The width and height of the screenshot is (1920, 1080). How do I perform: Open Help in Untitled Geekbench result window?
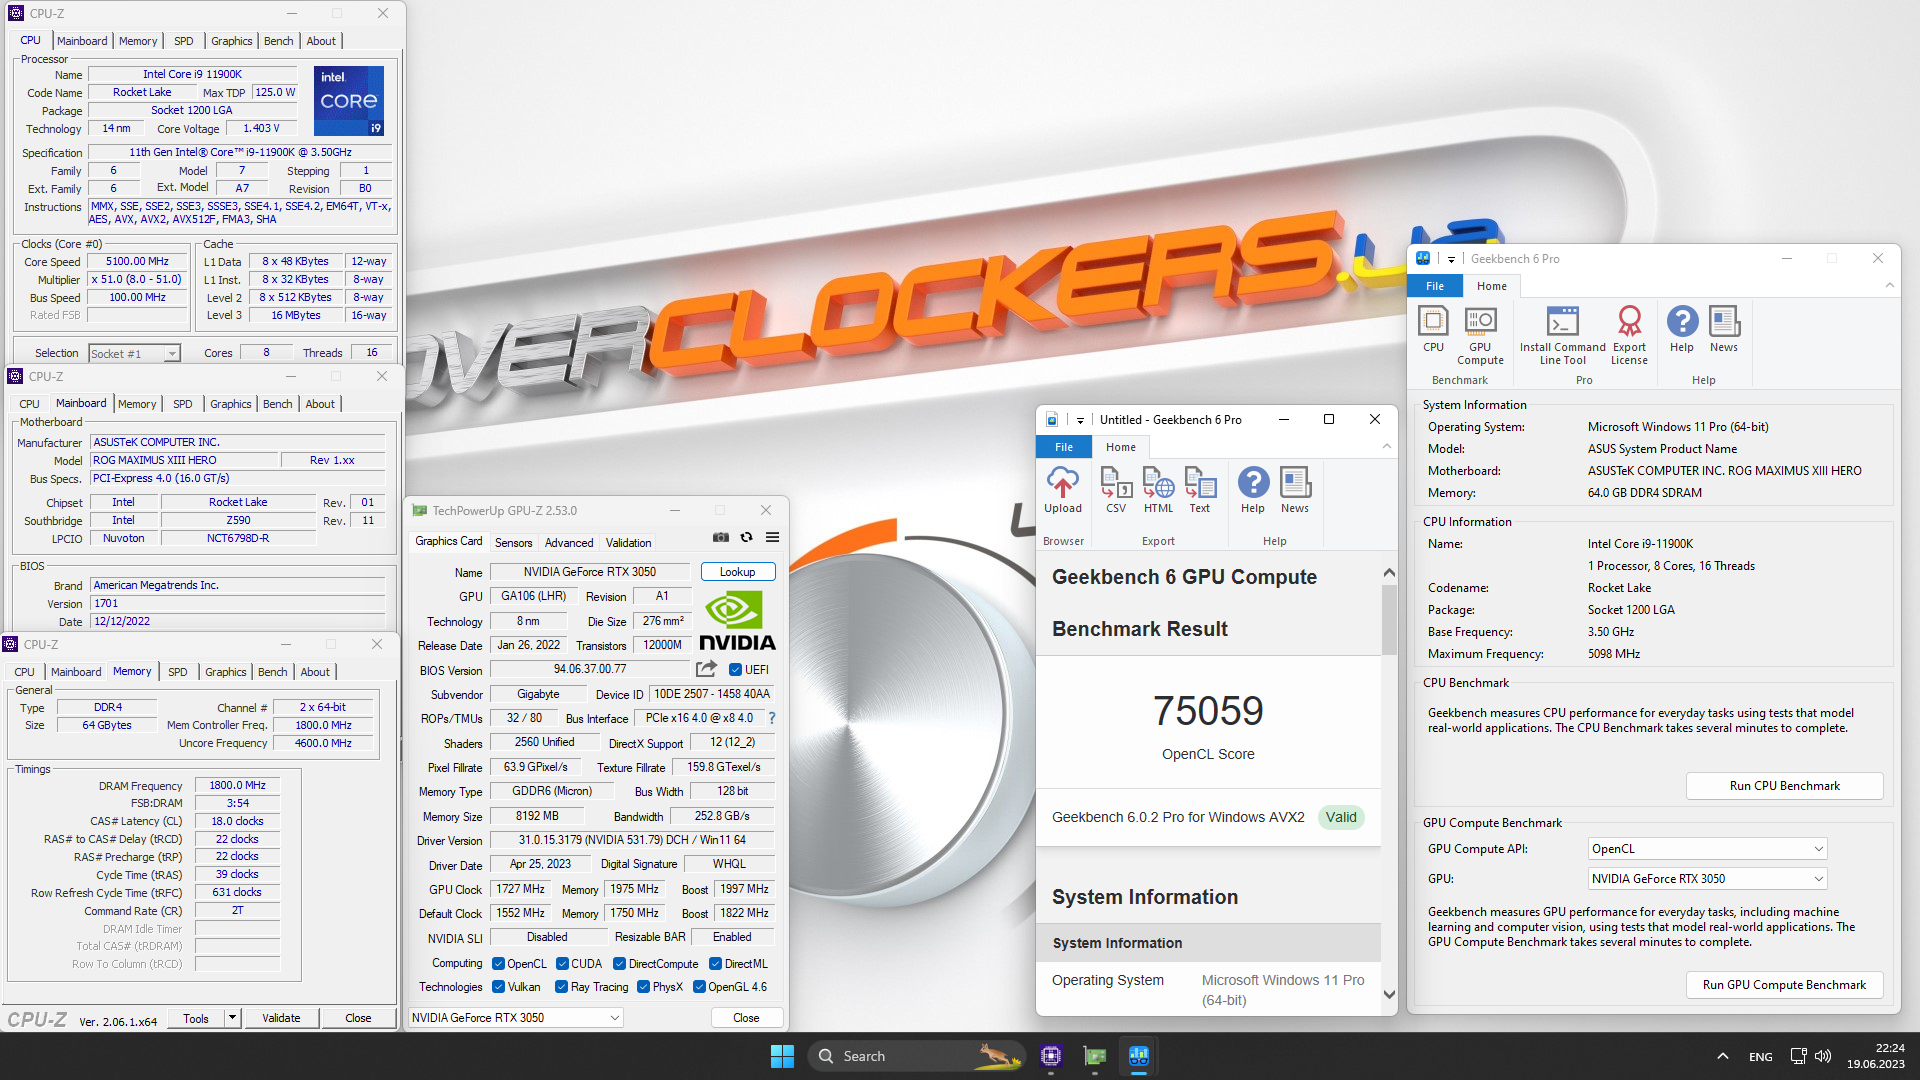point(1253,491)
